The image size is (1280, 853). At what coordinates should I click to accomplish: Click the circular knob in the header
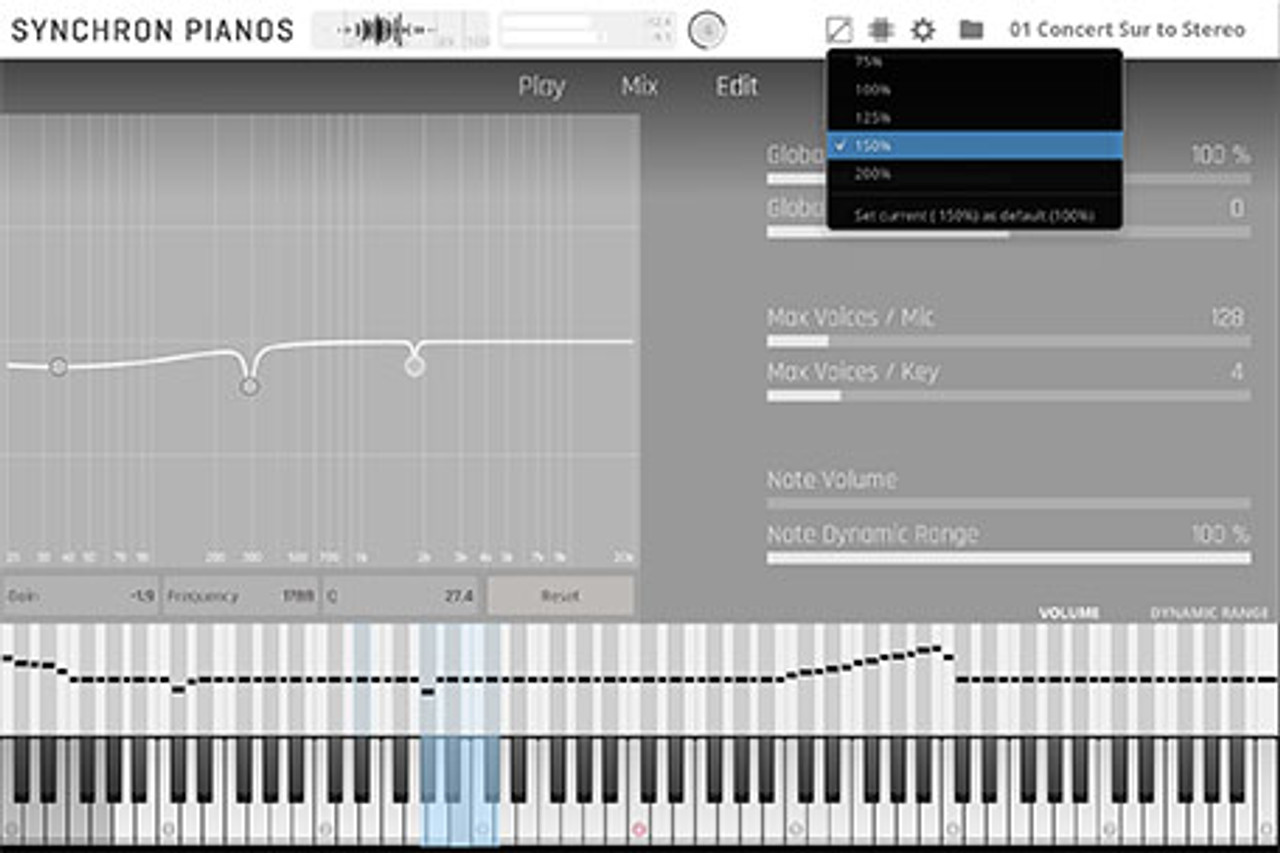click(x=707, y=31)
